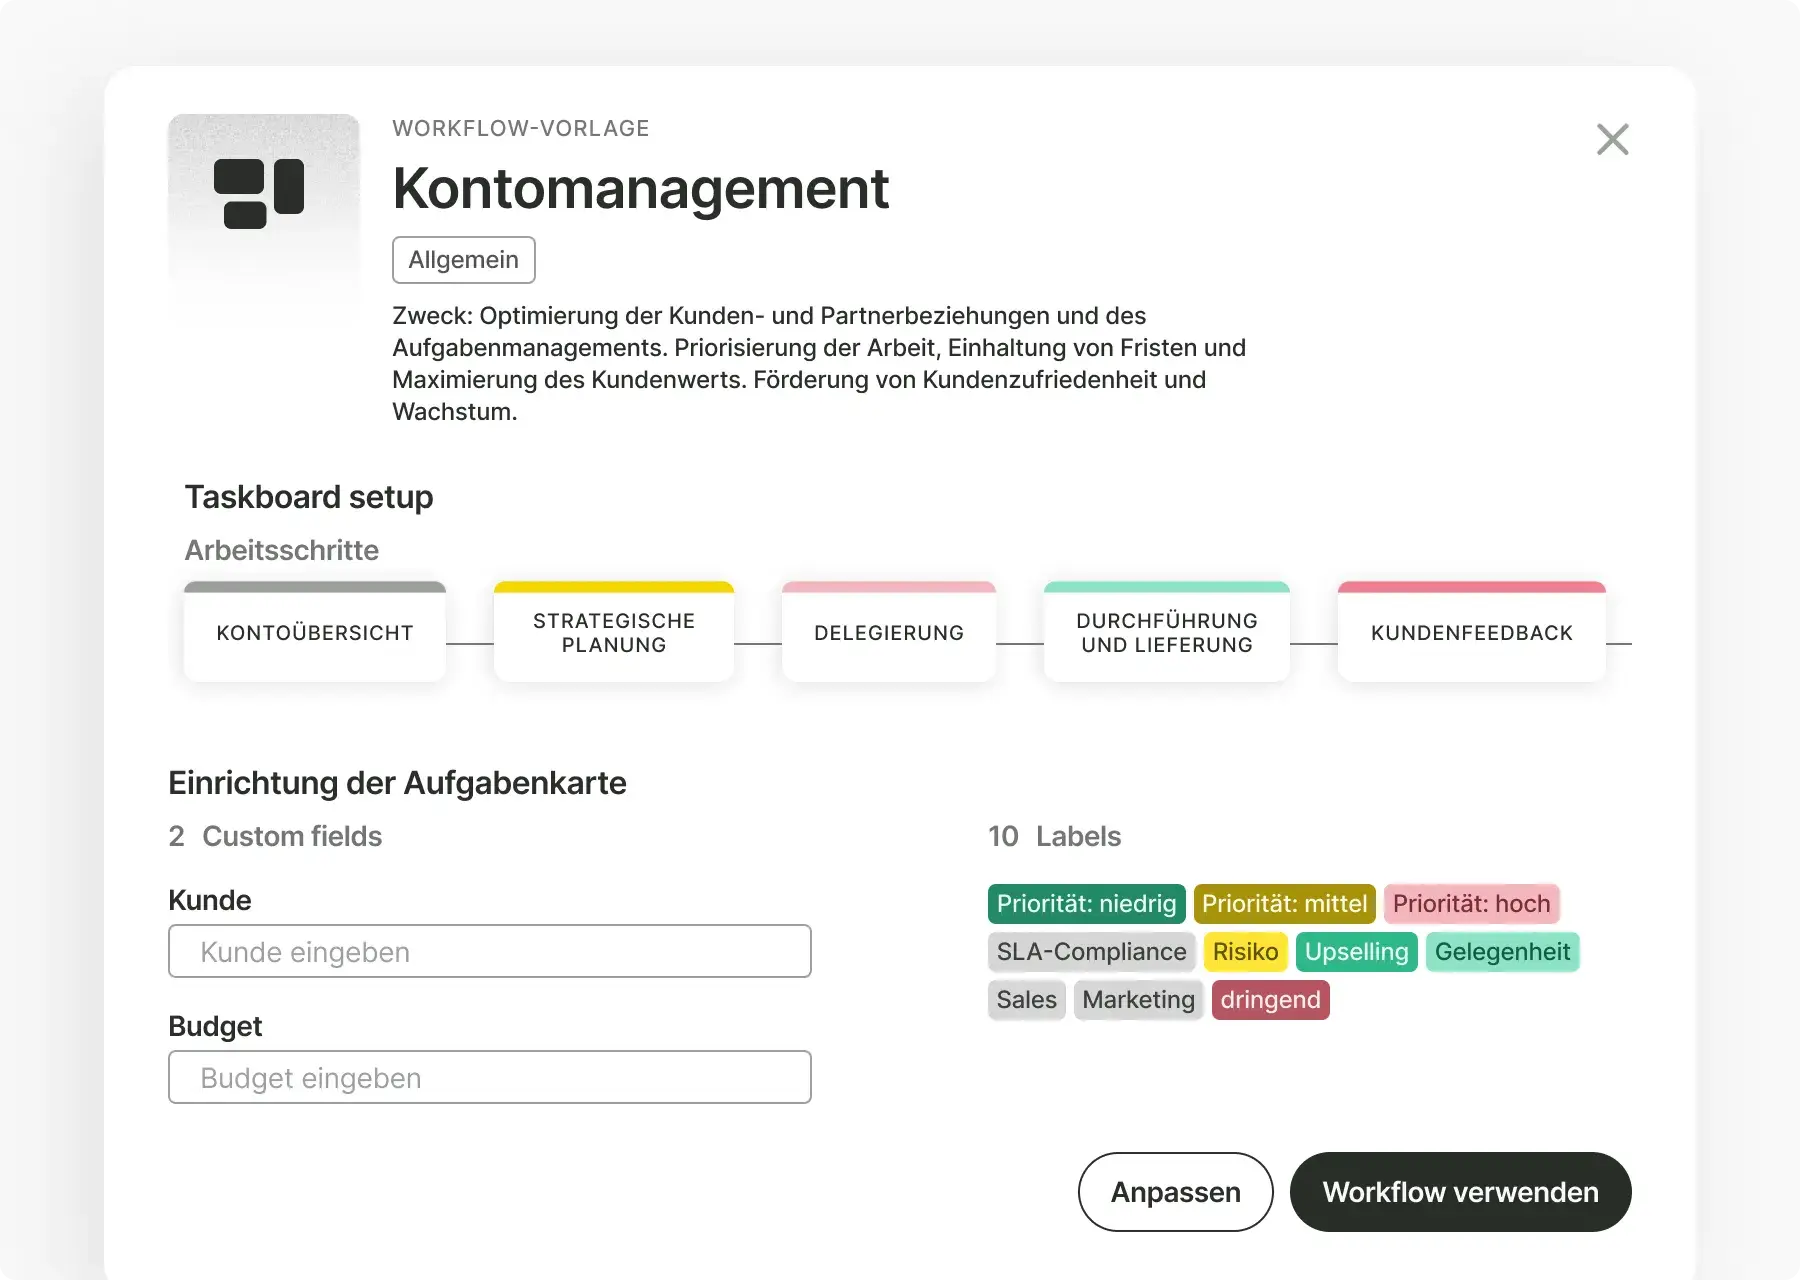
Task: Open the Durchführung und Lieferung step
Action: (1166, 633)
